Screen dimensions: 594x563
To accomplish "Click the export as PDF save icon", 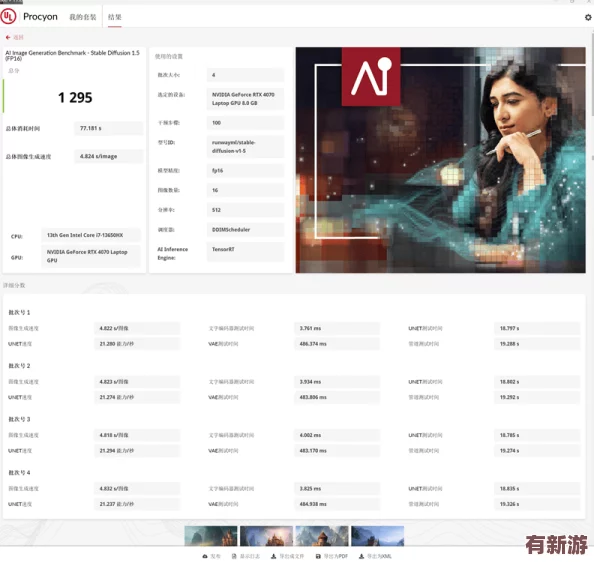I will (318, 556).
